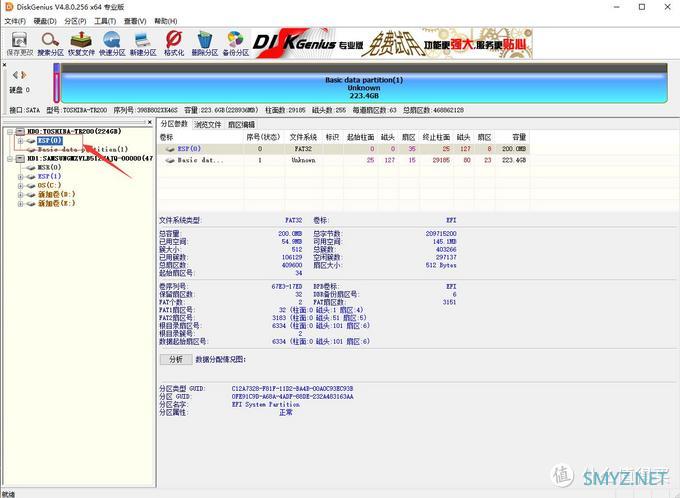Image resolution: width=680 pixels, height=498 pixels.
Task: Click the 起始柱面 column header
Action: pyautogui.click(x=360, y=138)
